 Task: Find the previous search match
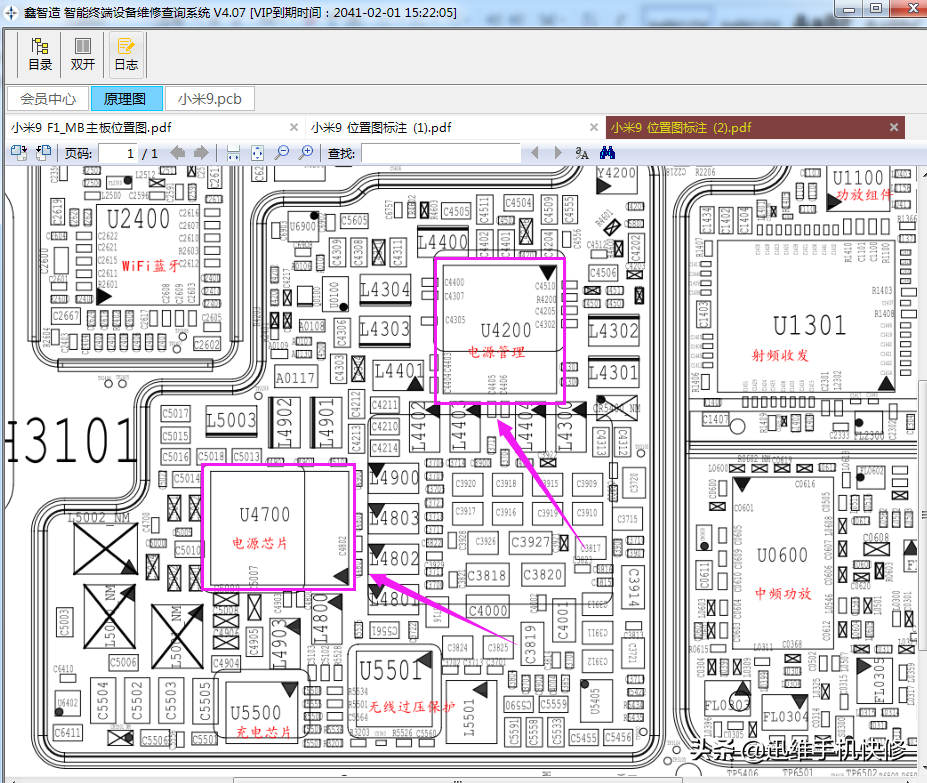click(x=535, y=153)
